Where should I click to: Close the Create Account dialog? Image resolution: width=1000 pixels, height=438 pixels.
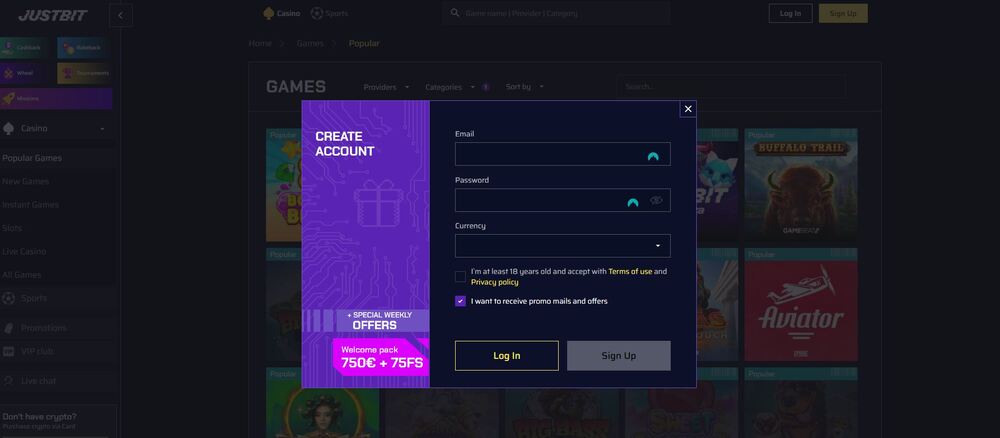tap(688, 109)
